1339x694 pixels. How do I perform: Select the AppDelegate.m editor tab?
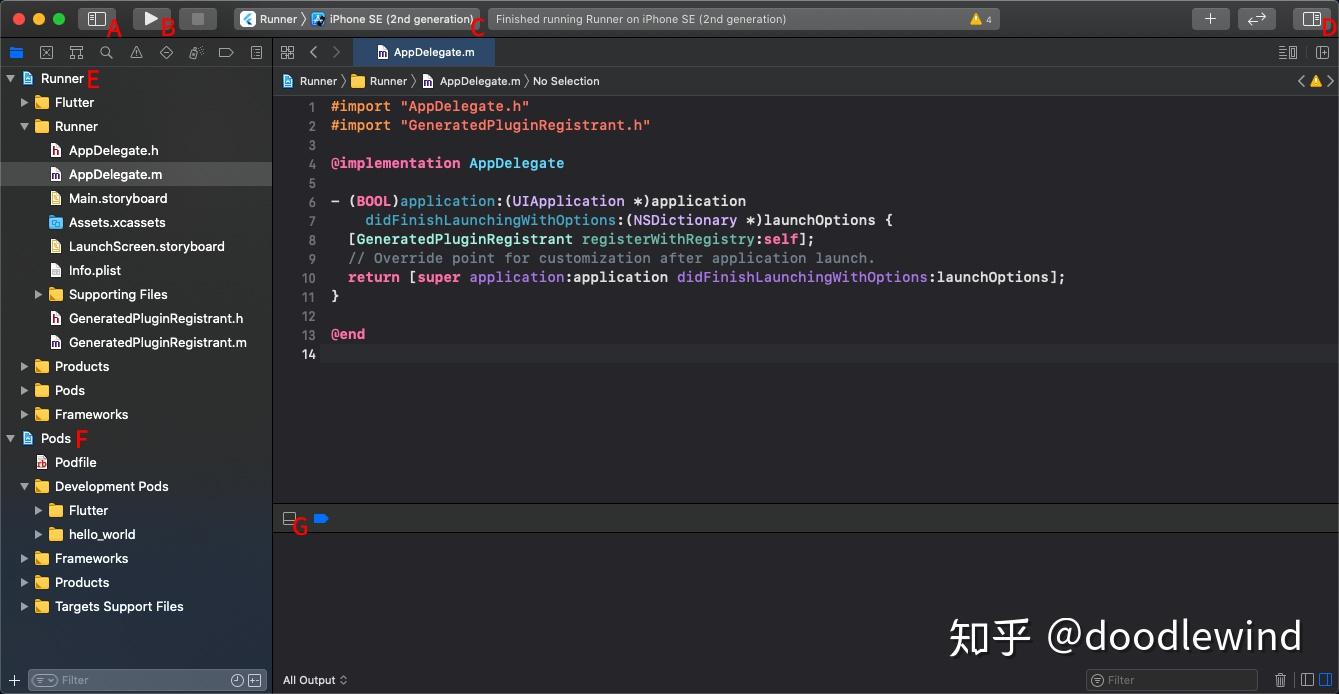tap(424, 52)
